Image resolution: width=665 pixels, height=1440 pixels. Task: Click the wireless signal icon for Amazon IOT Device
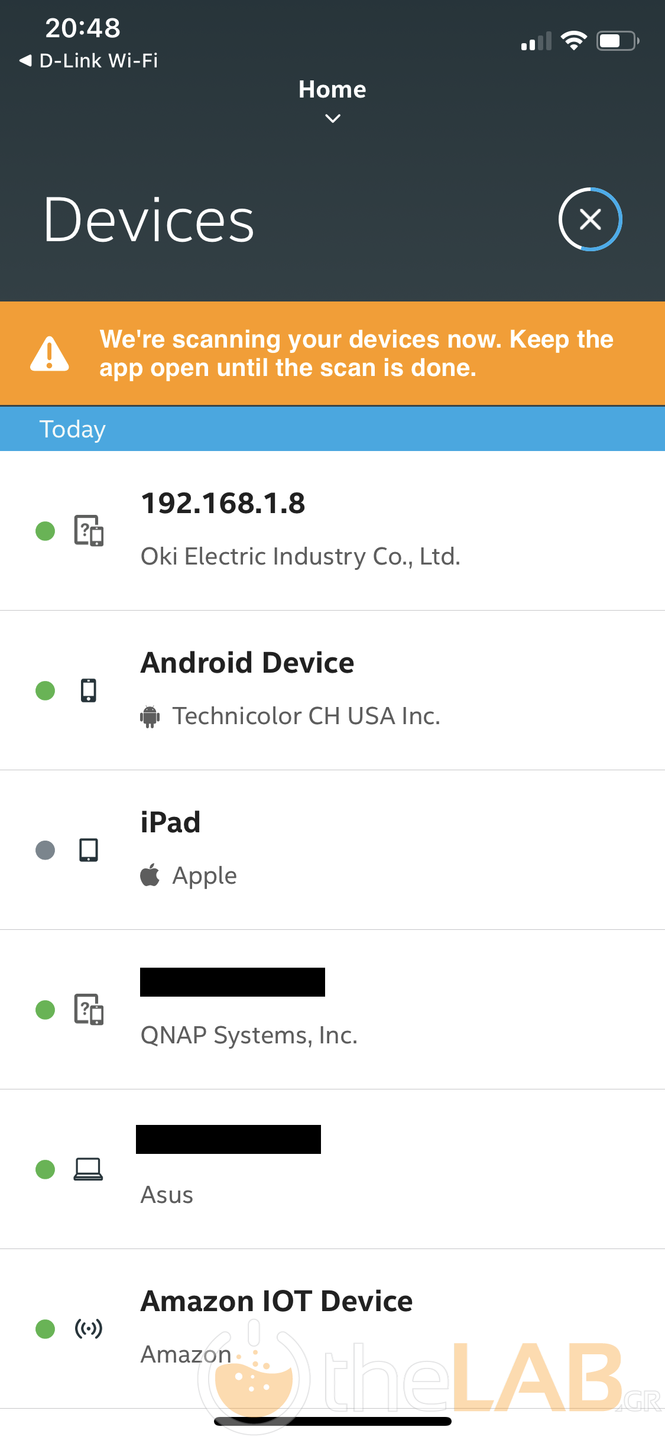click(88, 1328)
